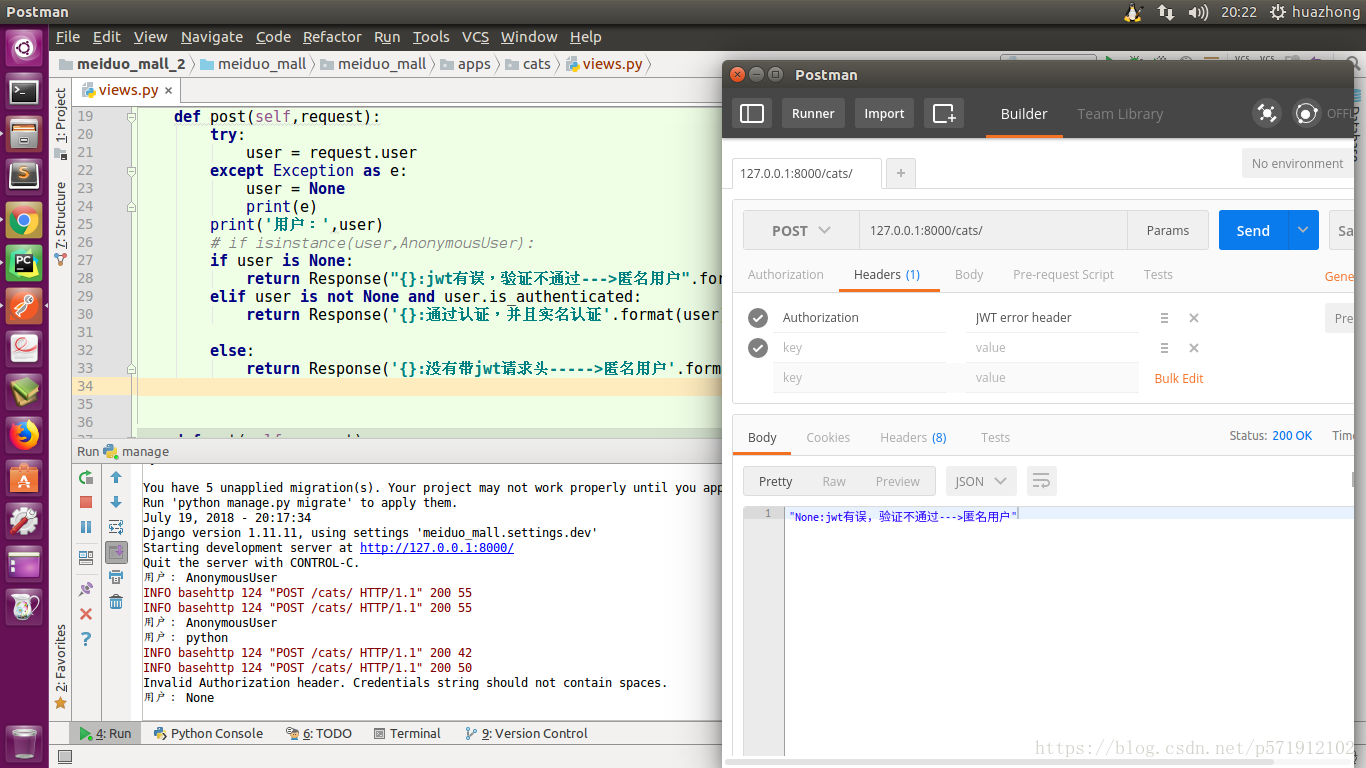Viewport: 1366px width, 768px height.
Task: Open the http://127.0.0.1:8000/ link in console
Action: point(437,548)
